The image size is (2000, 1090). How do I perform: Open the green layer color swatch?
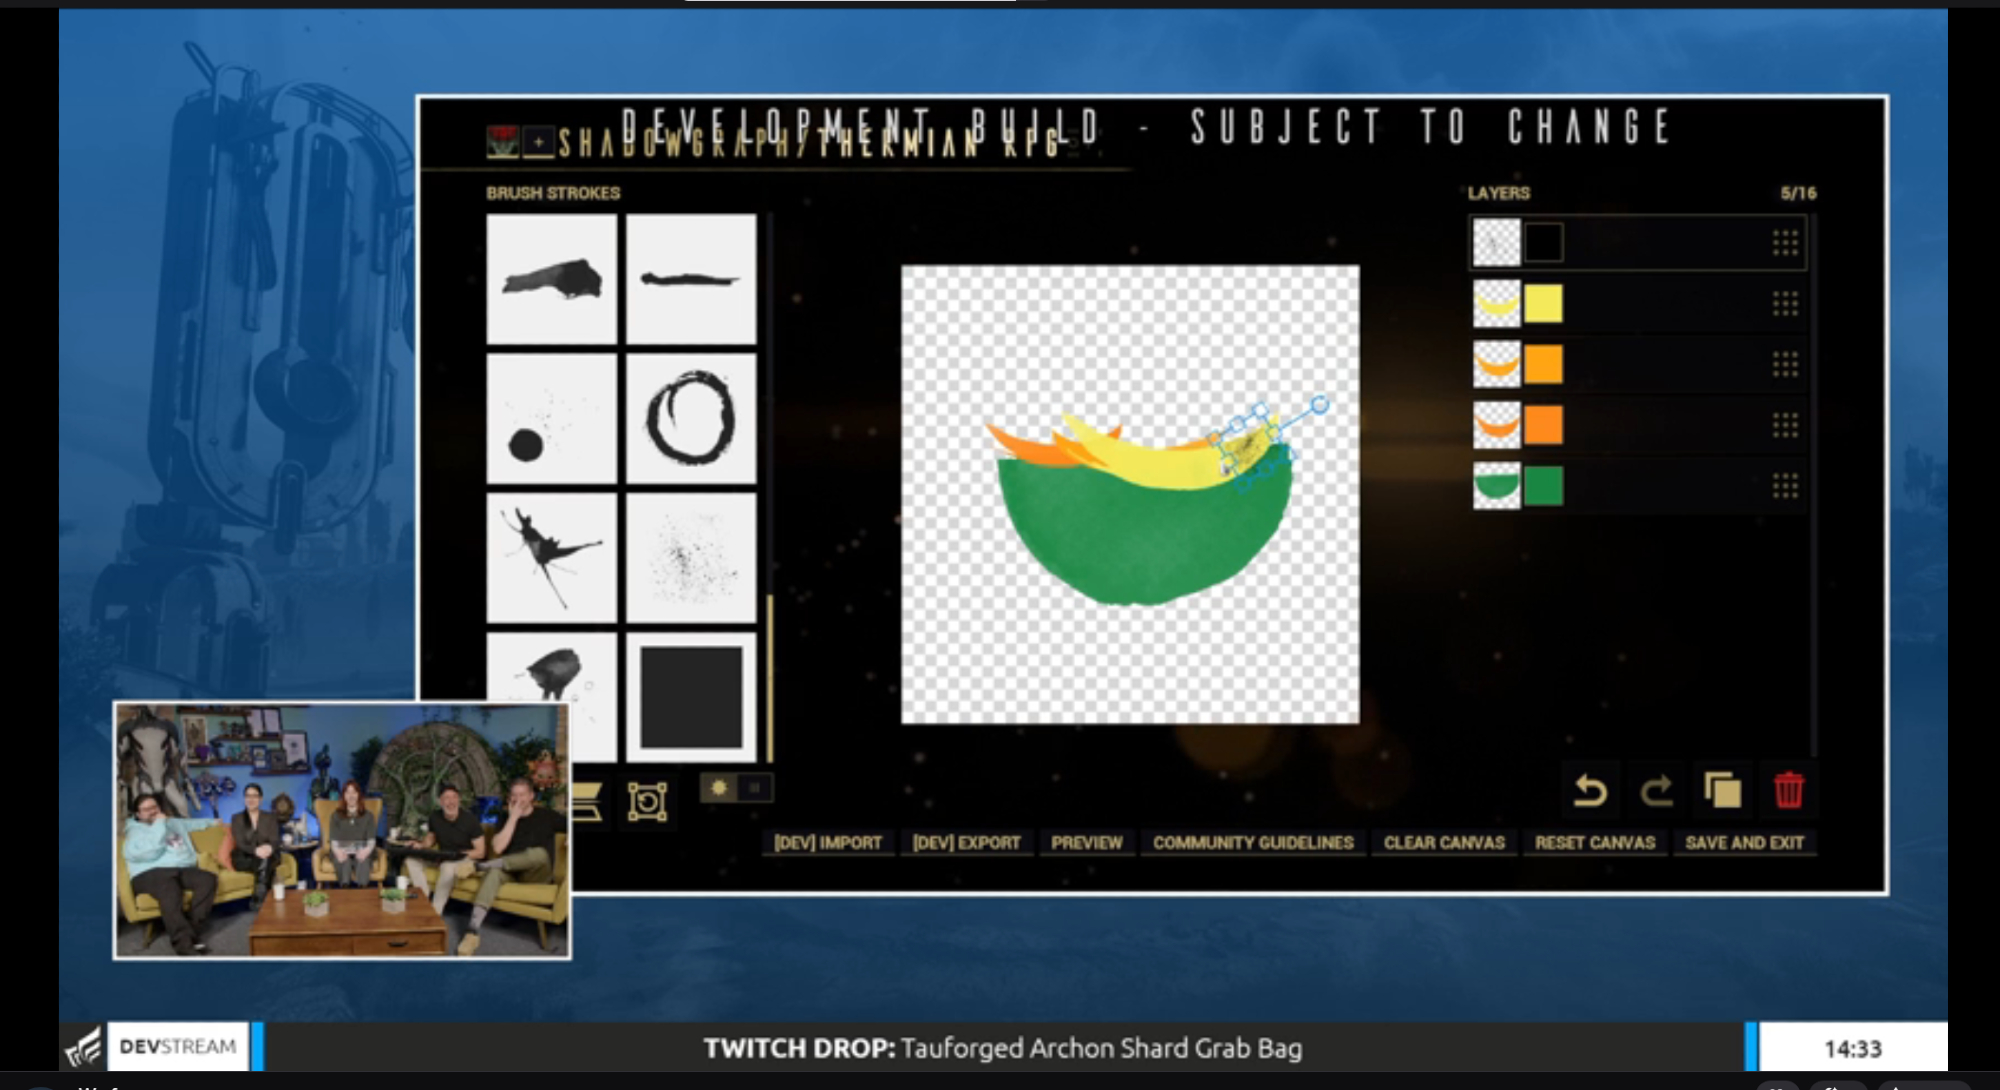point(1543,486)
